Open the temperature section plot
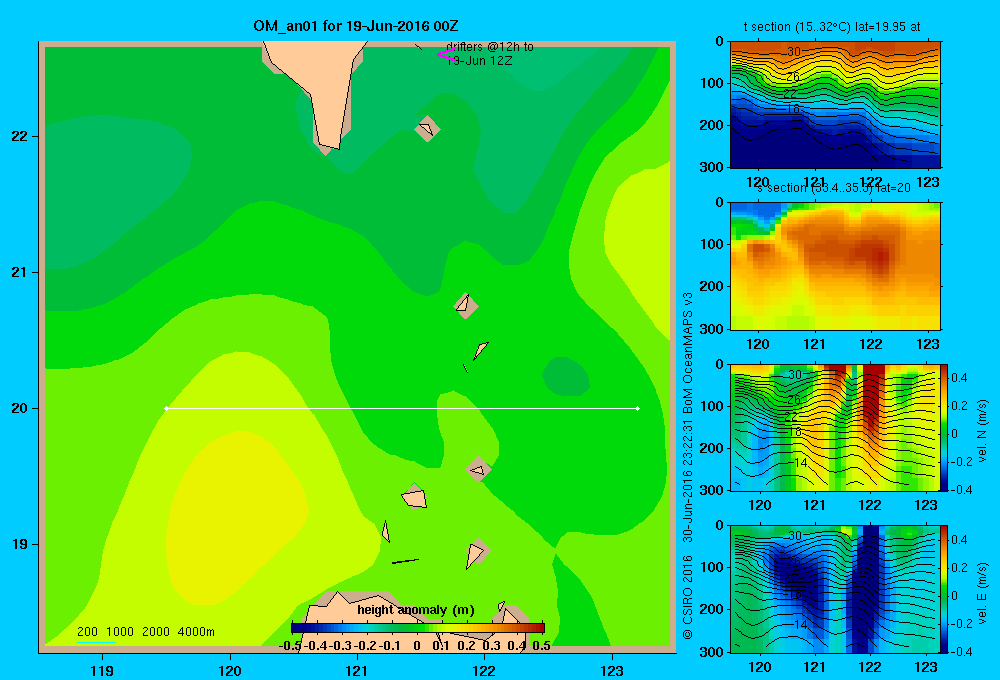The image size is (1000, 680). (835, 105)
